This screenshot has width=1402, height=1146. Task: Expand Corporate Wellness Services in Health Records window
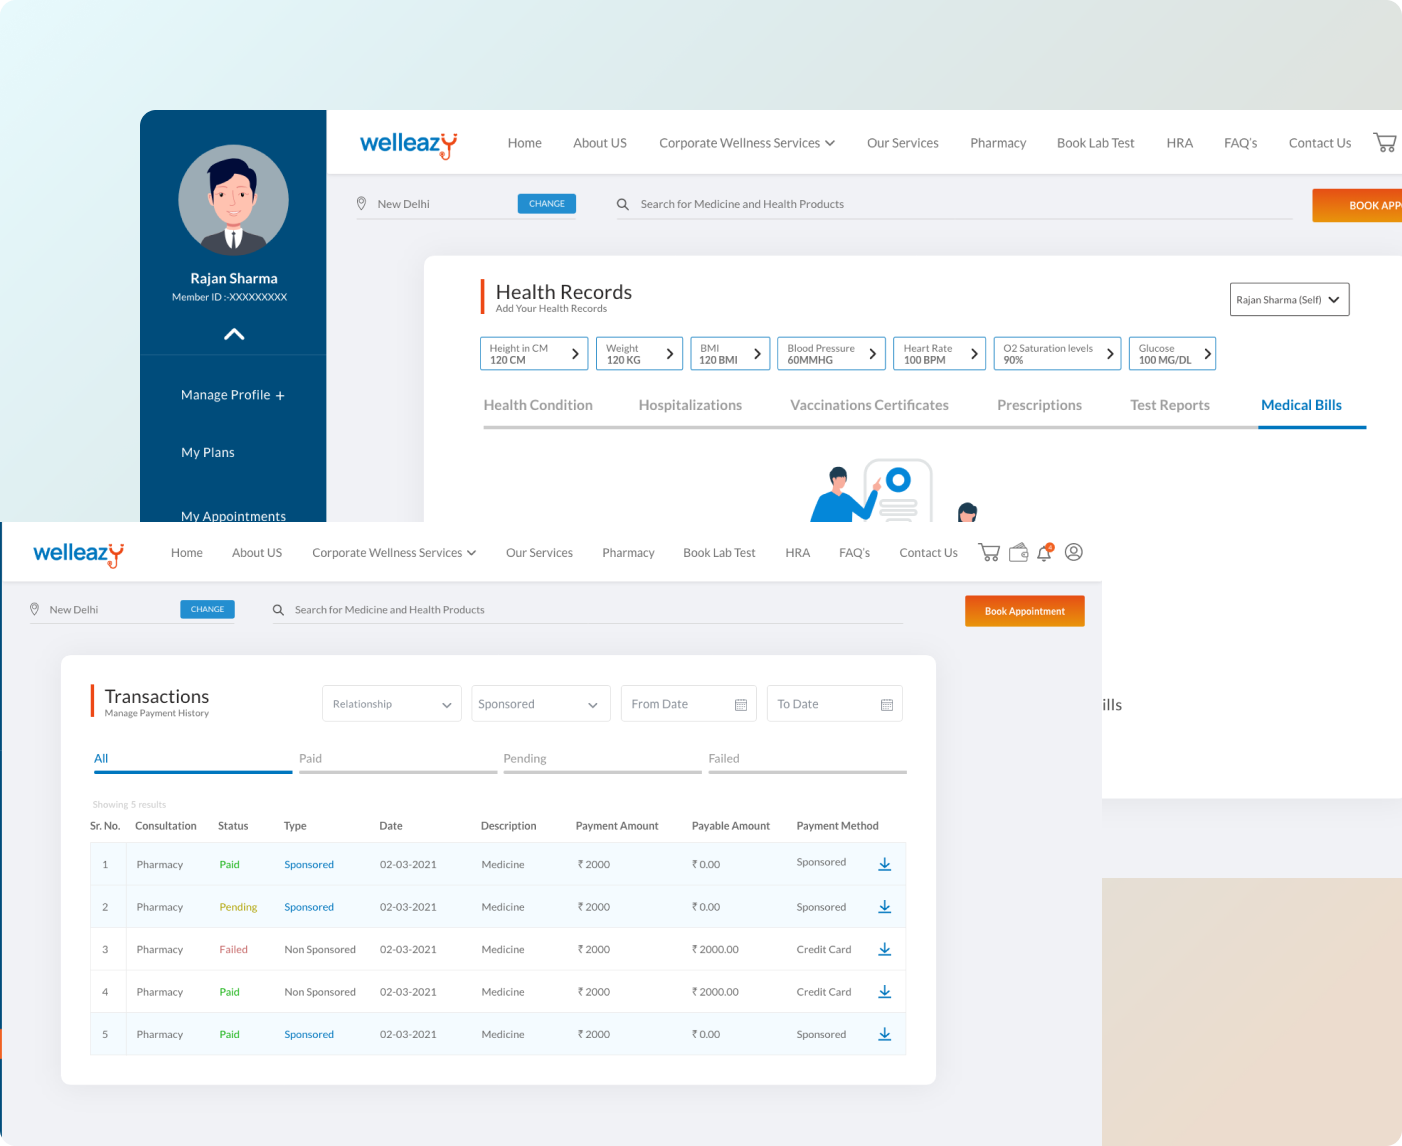point(747,143)
